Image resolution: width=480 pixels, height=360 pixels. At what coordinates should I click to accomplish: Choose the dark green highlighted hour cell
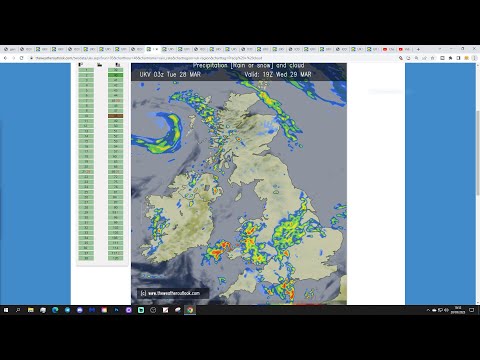pos(116,75)
